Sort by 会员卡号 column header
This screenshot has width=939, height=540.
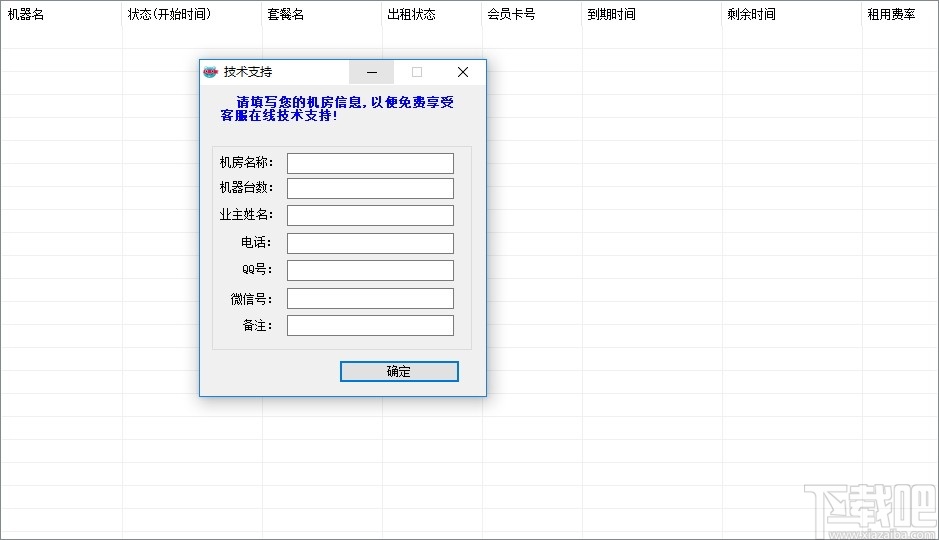click(x=532, y=14)
